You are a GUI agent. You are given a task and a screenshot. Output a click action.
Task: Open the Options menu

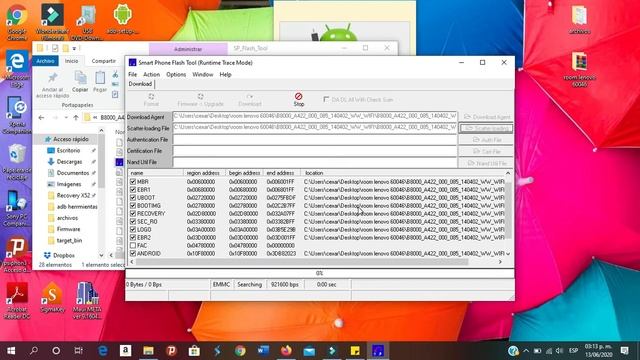click(x=176, y=75)
